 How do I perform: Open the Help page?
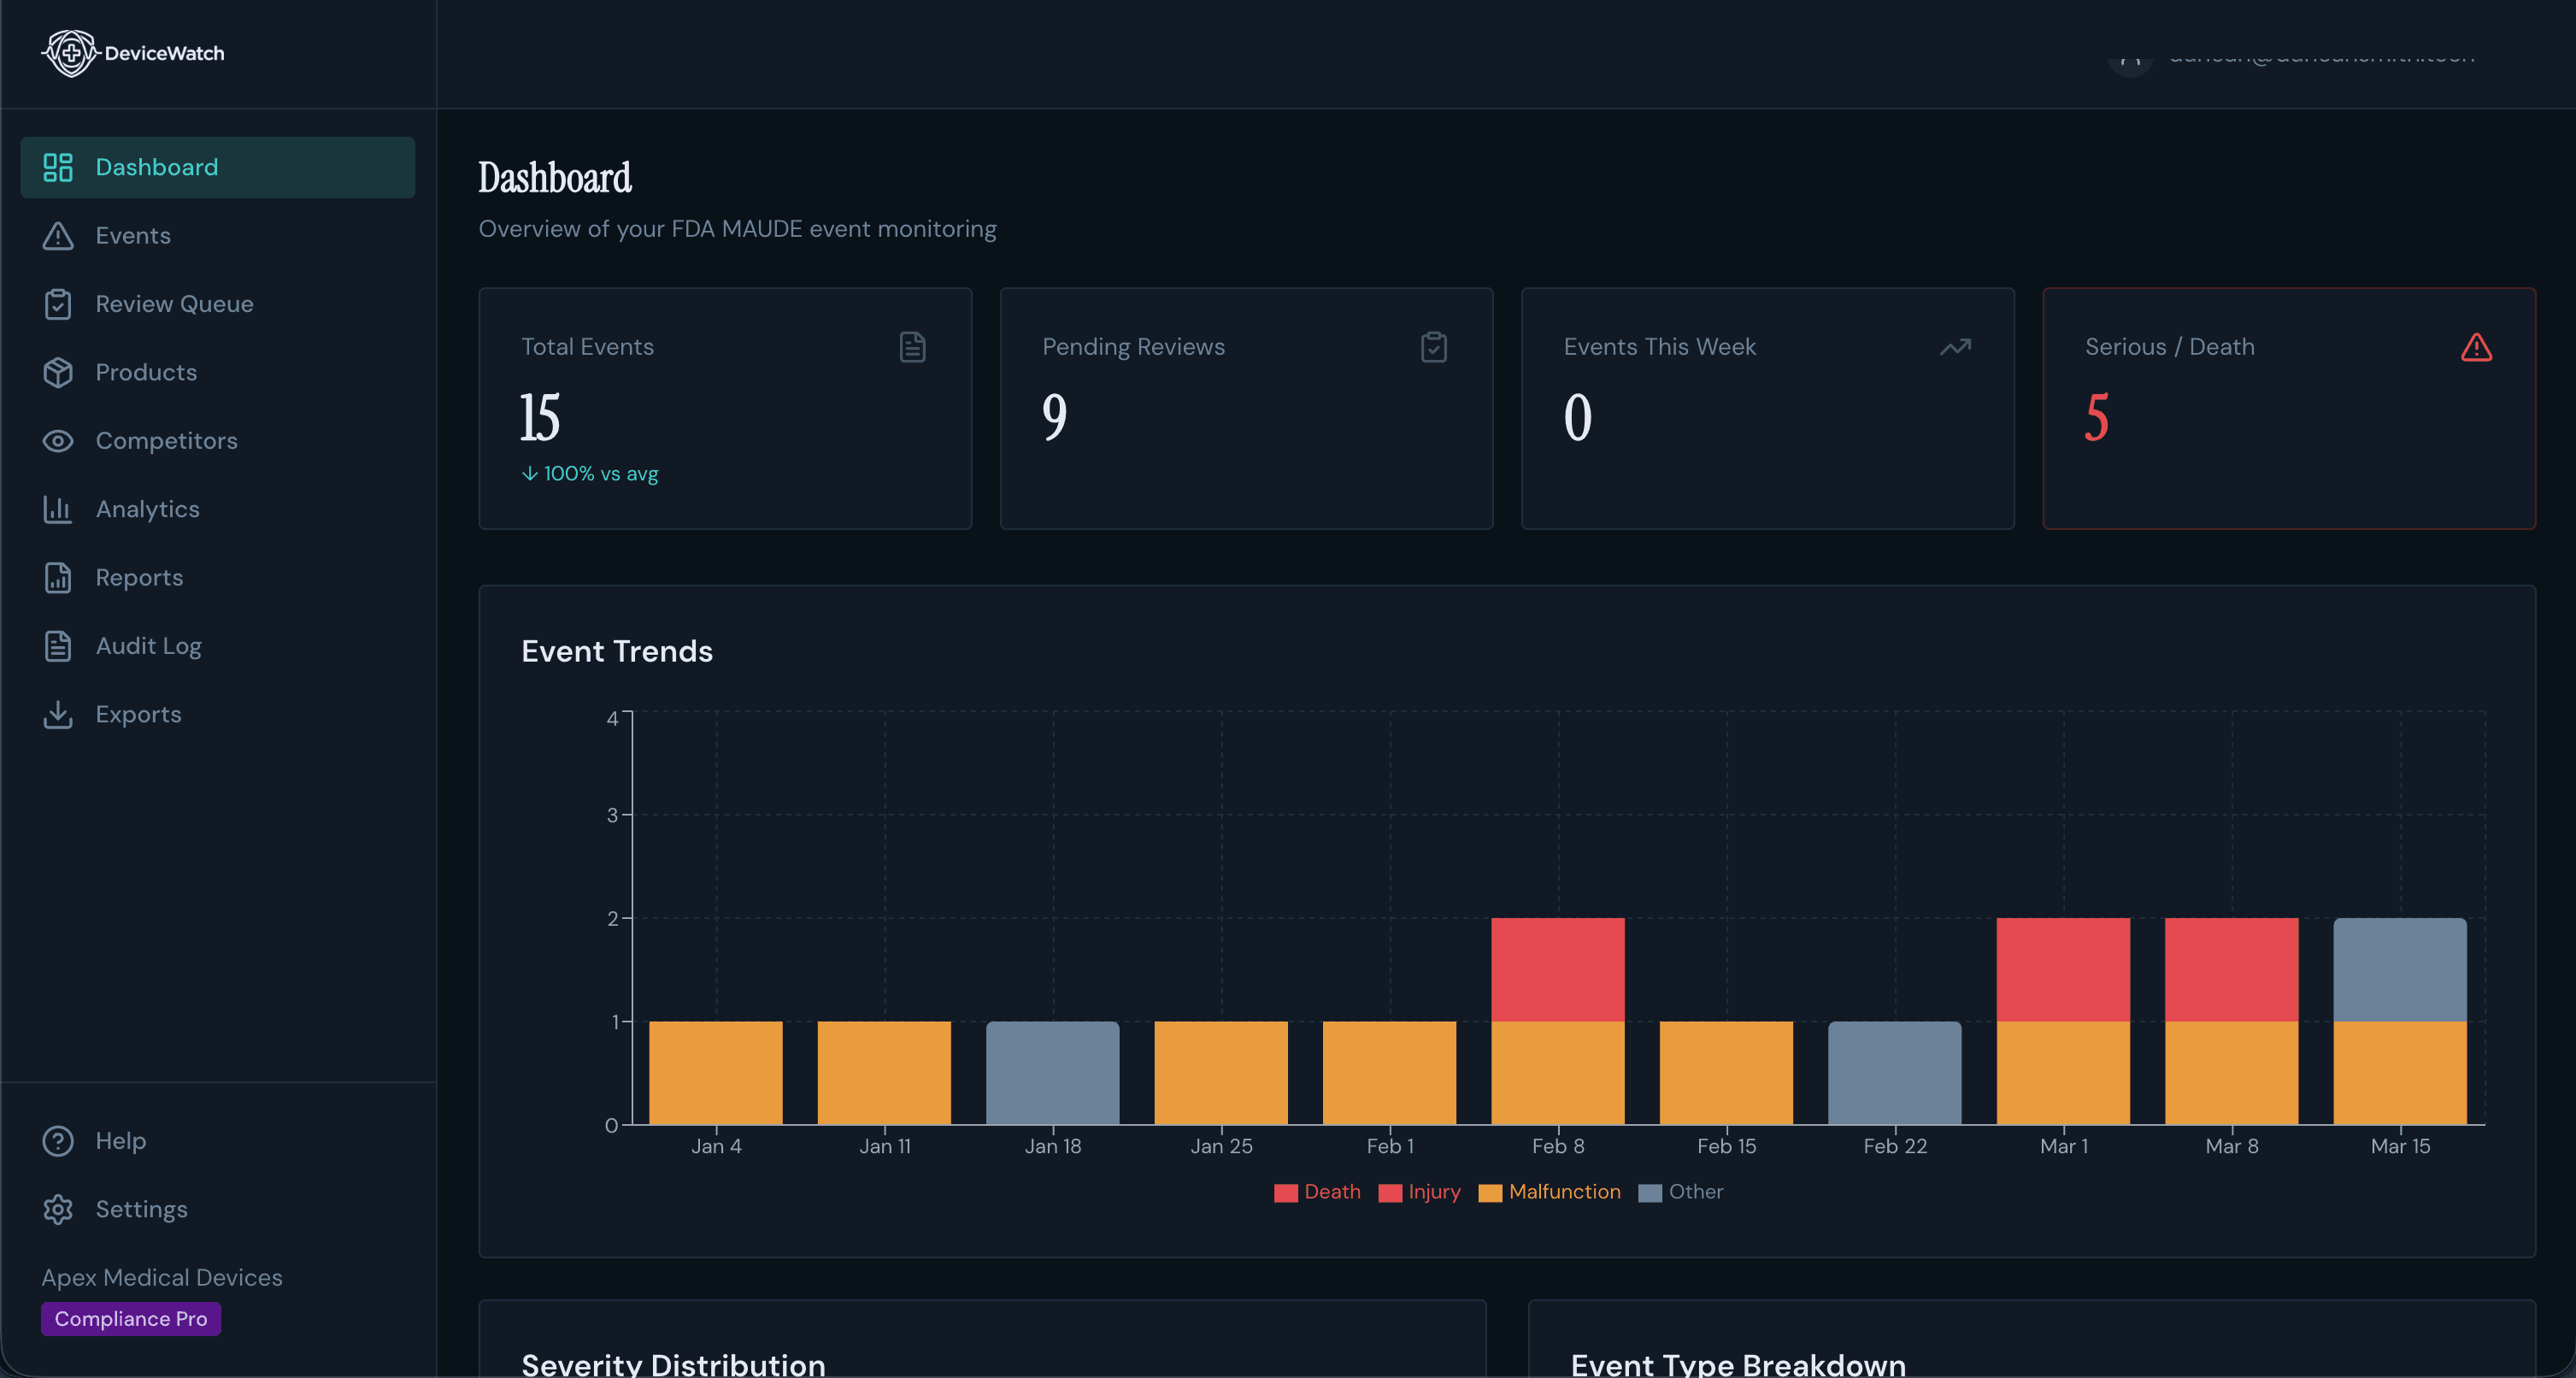120,1140
